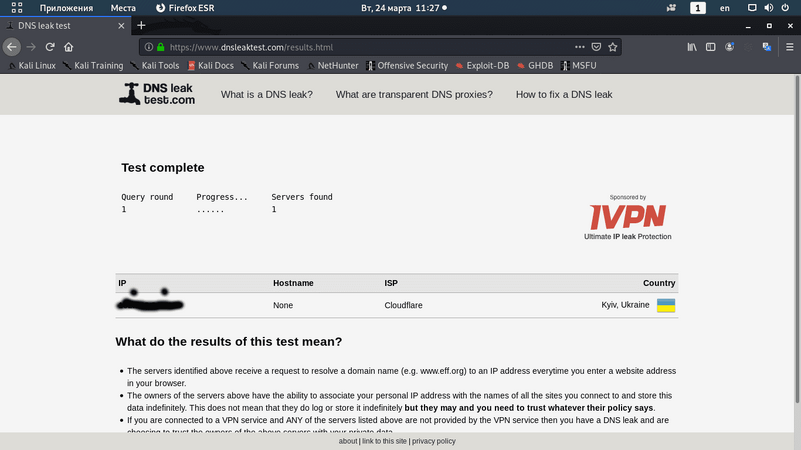Open Kali Training bookmark
The height and width of the screenshot is (450, 801).
pos(93,65)
